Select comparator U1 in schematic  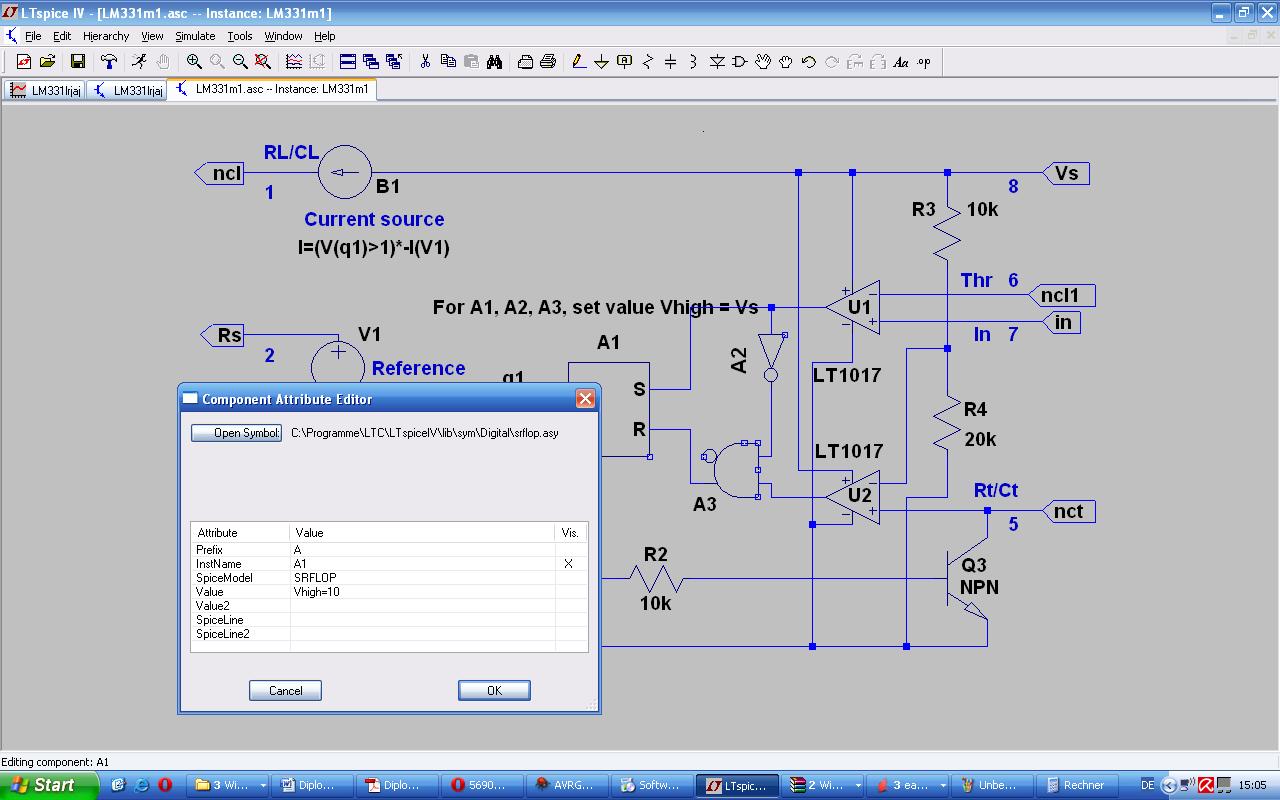(x=855, y=308)
